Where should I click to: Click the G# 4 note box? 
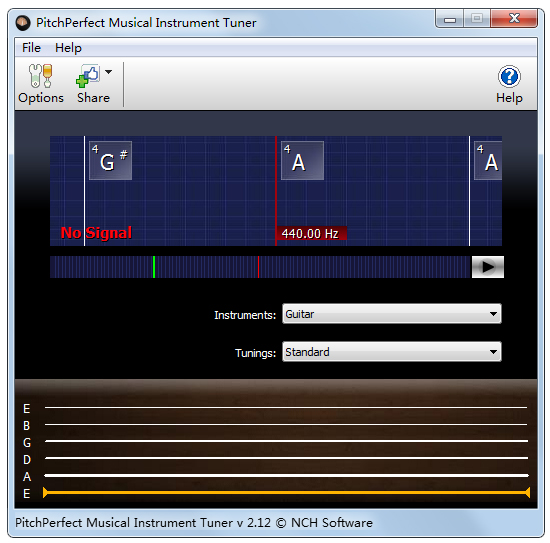pos(110,160)
